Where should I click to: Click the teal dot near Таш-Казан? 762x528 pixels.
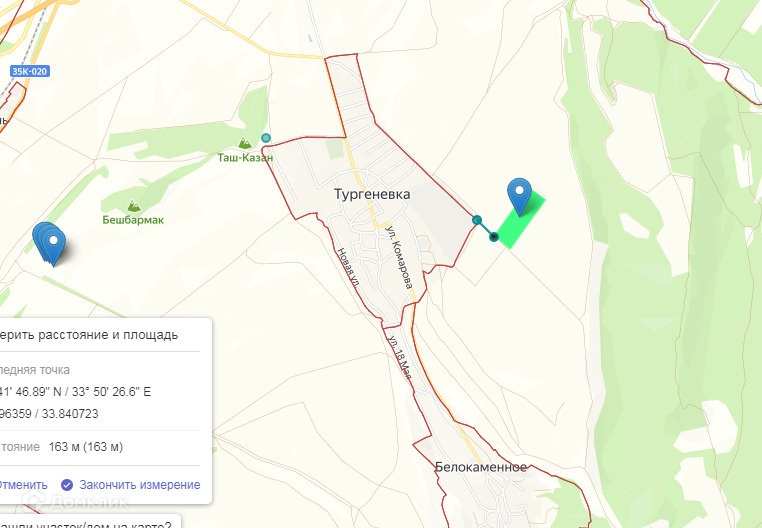click(266, 138)
